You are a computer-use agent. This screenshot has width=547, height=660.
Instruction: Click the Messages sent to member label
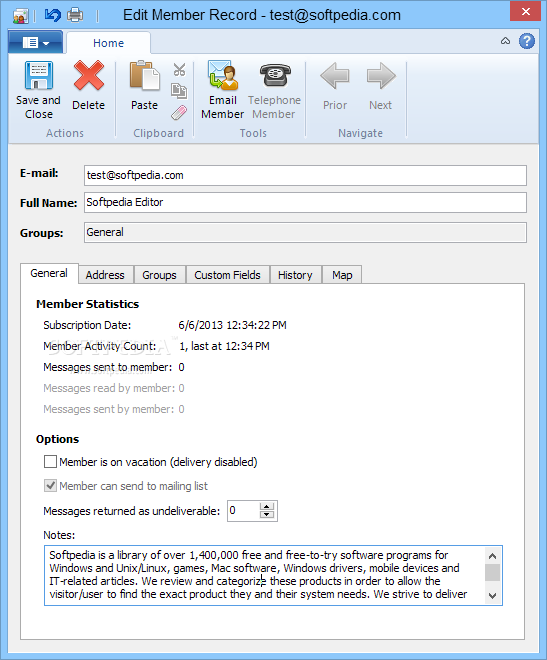108,367
